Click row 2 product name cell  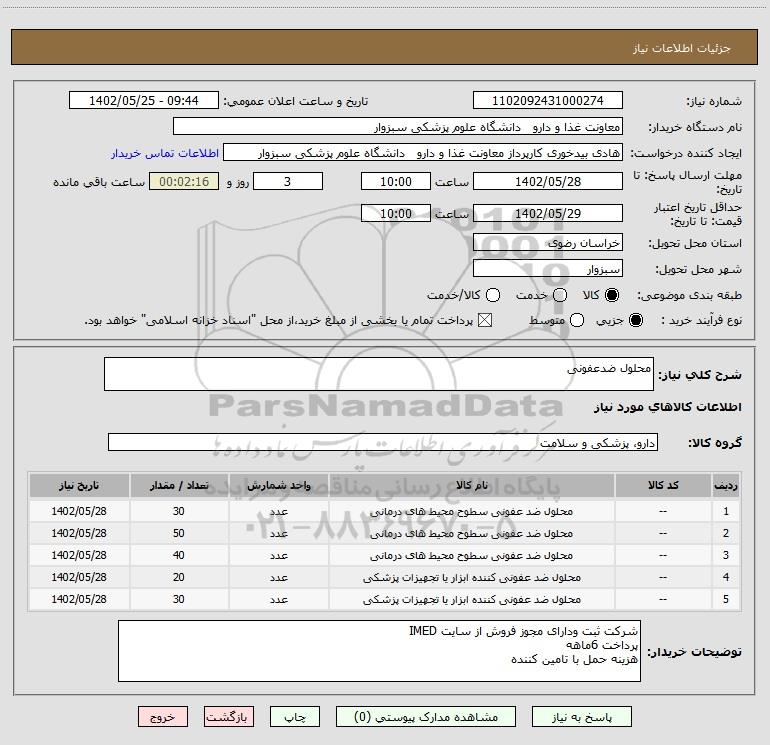(x=471, y=533)
